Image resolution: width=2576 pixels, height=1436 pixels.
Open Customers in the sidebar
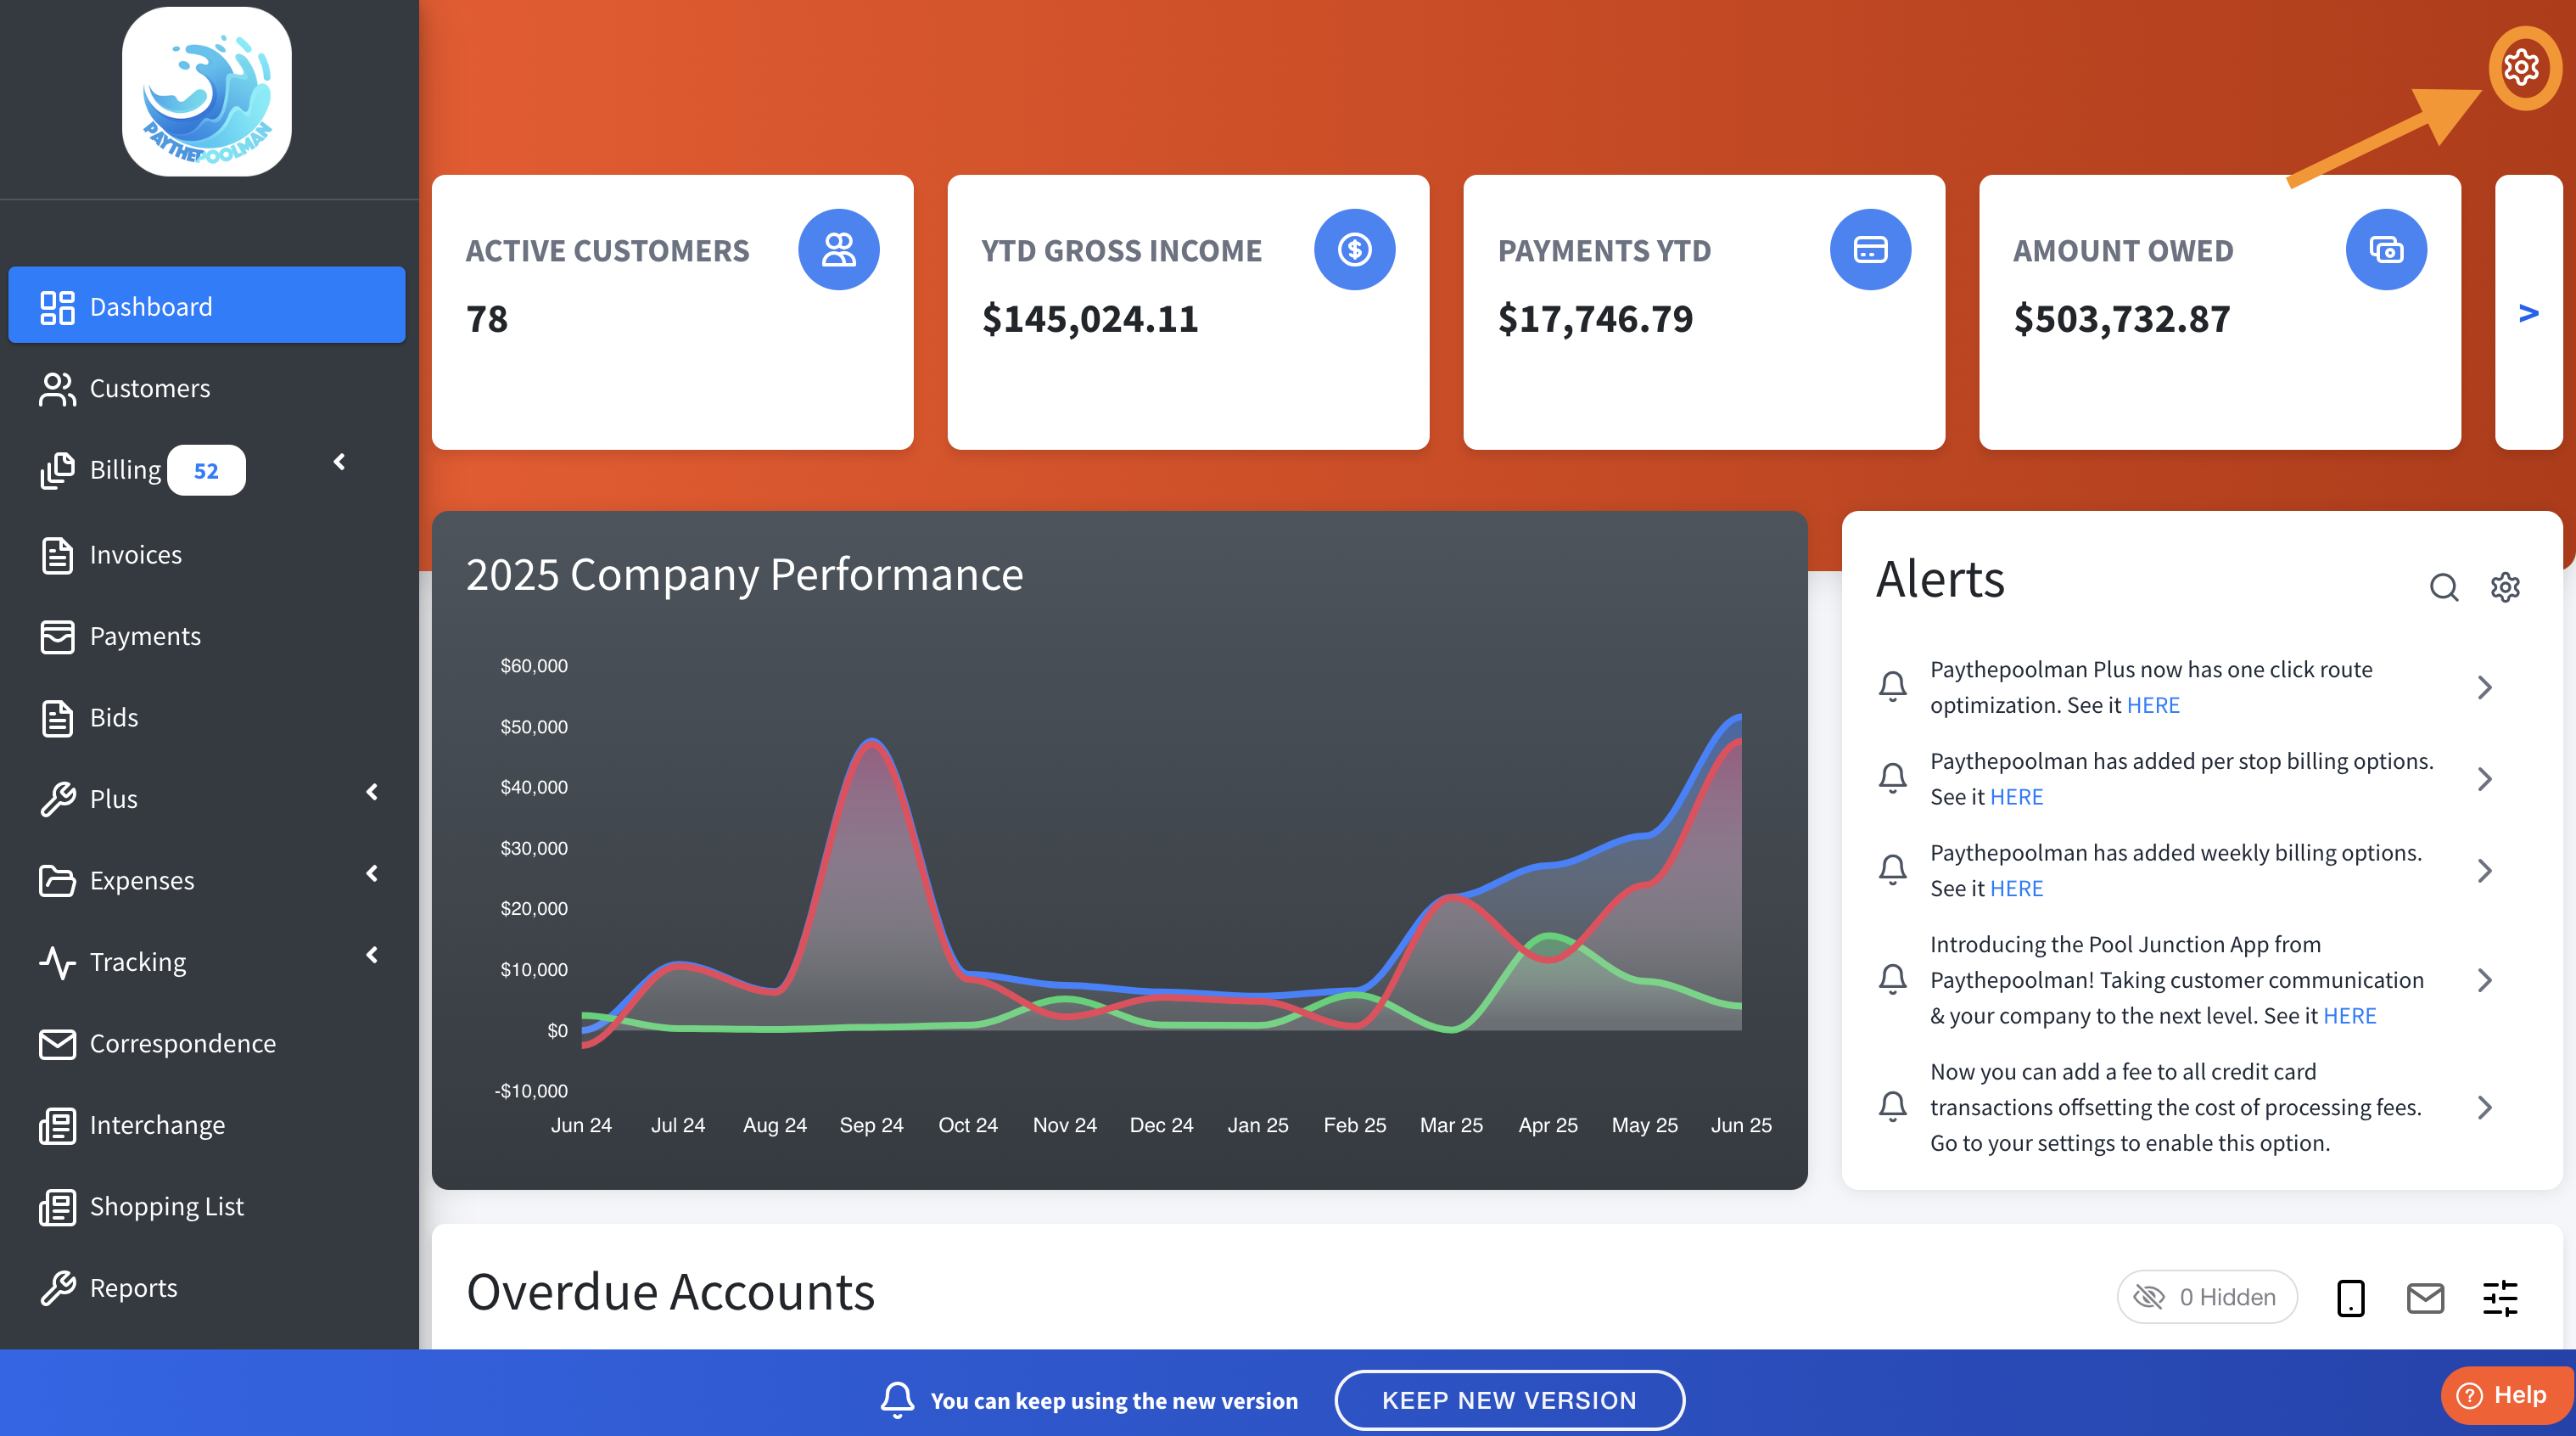click(x=150, y=388)
